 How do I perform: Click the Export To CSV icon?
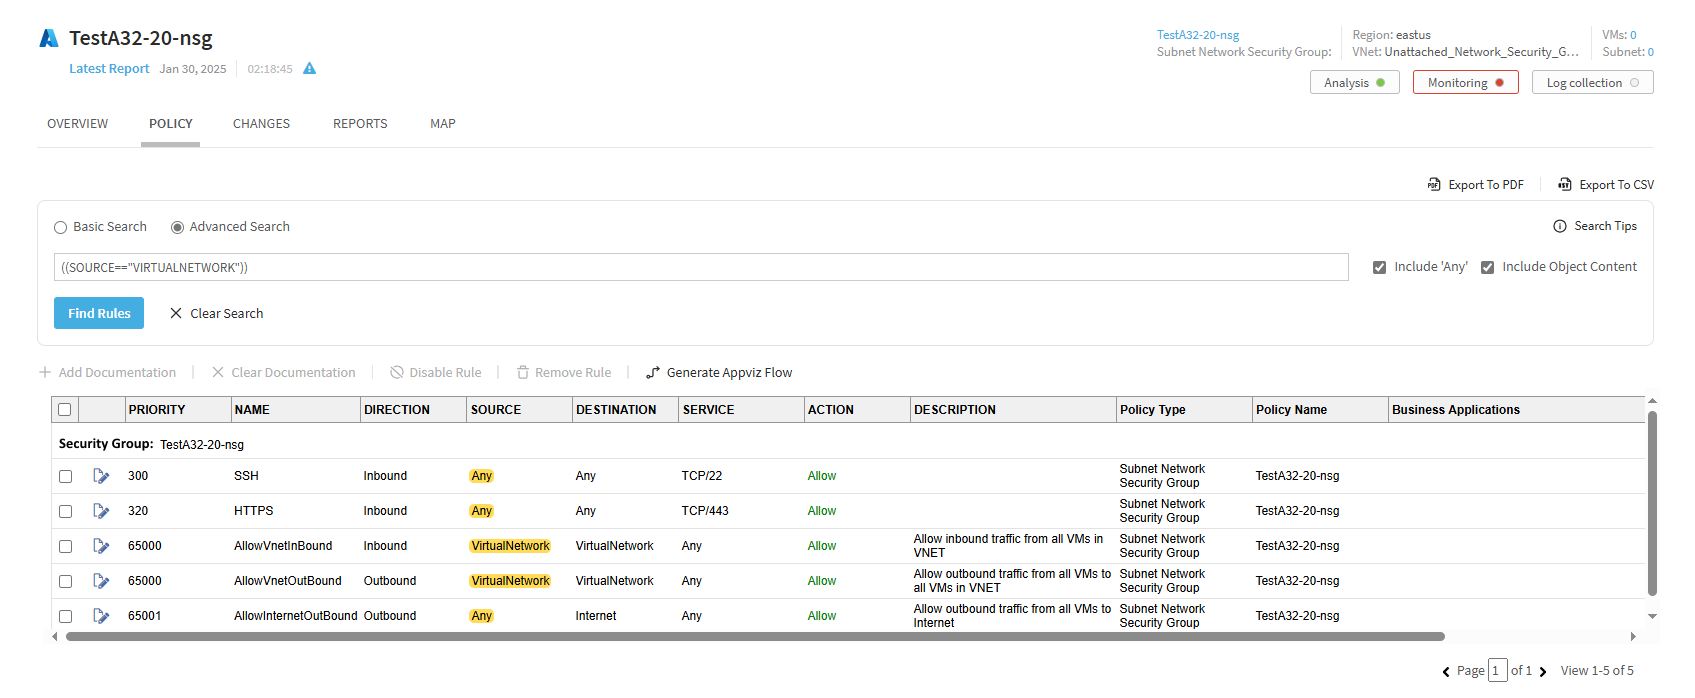tap(1565, 185)
